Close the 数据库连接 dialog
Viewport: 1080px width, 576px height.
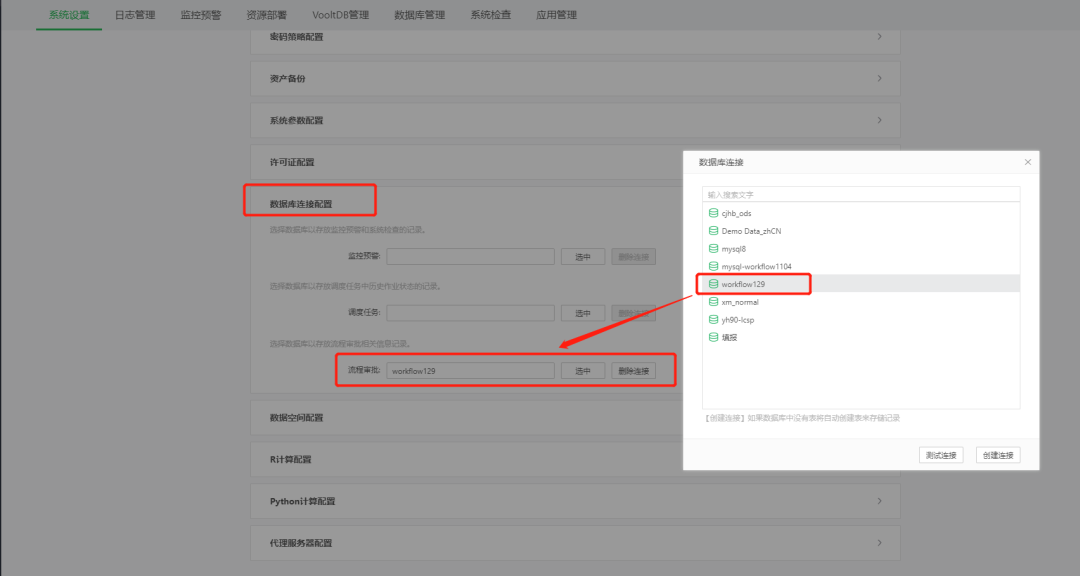point(1028,162)
